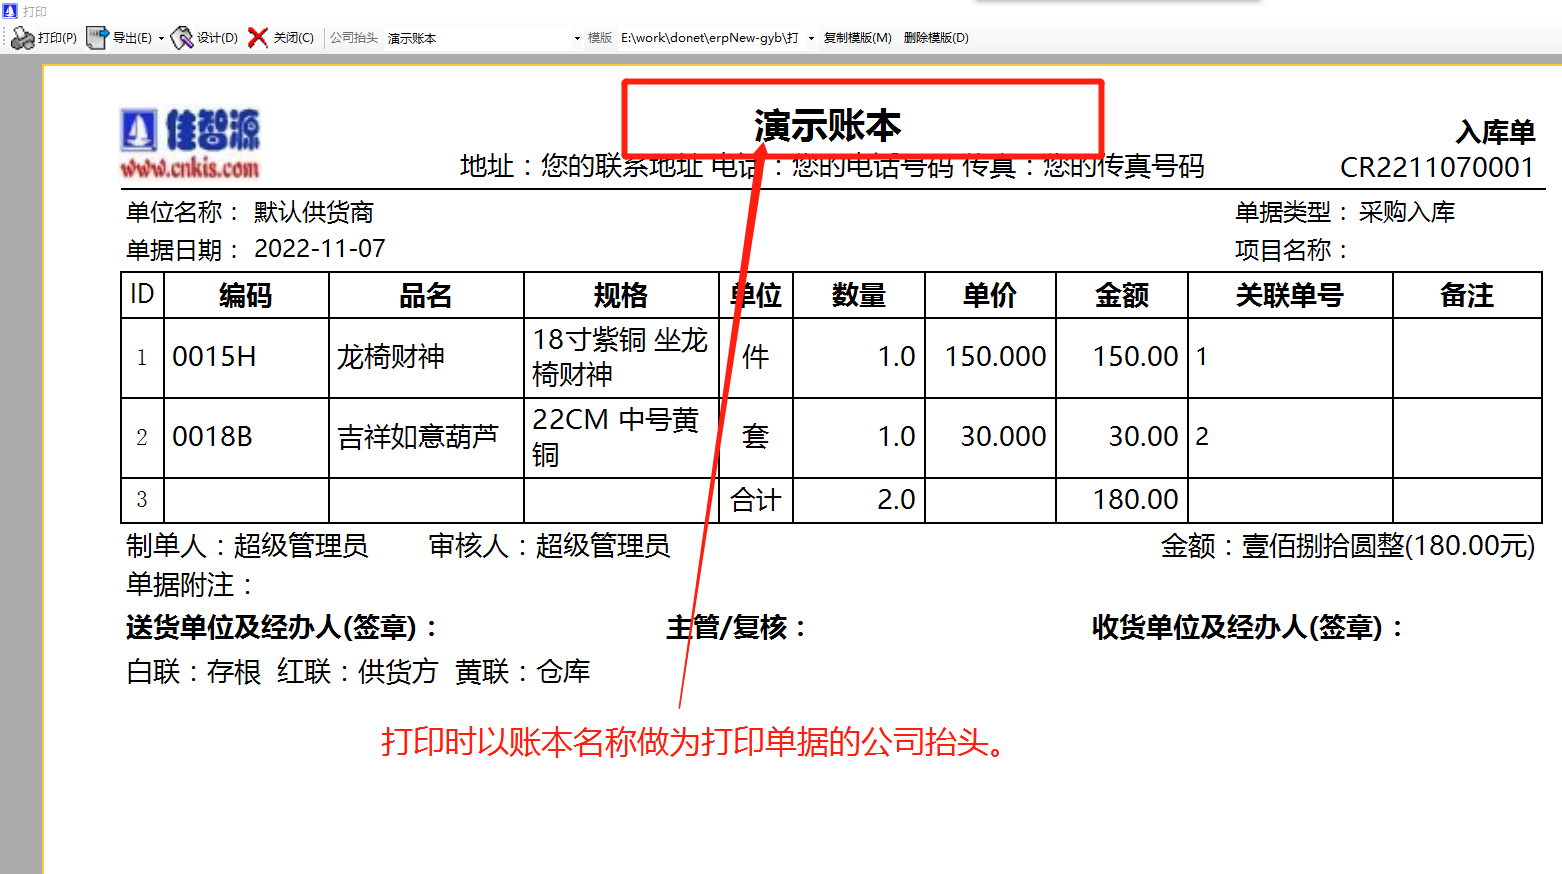Screen dimensions: 1562x874
Task: Click the red X 关闭(C) icon
Action: click(258, 37)
